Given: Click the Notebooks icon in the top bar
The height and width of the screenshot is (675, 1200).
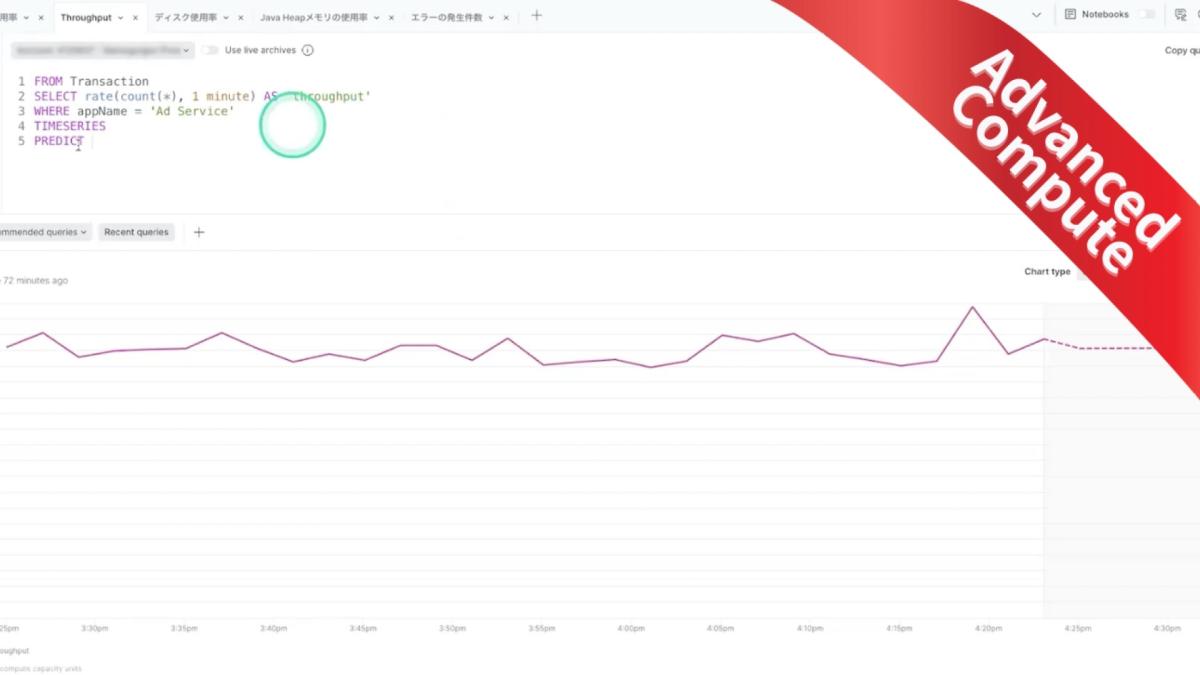Looking at the screenshot, I should tap(1071, 15).
